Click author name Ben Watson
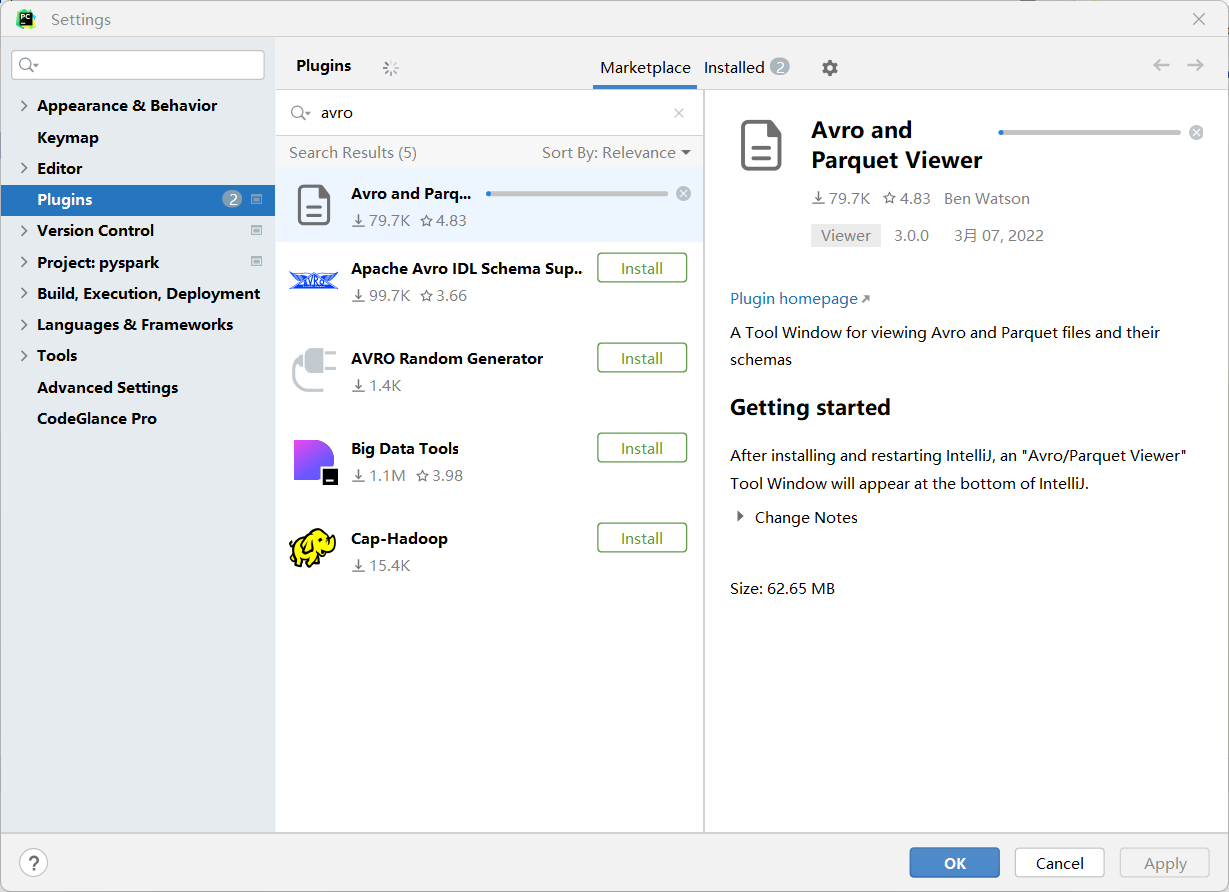The image size is (1229, 892). point(987,198)
